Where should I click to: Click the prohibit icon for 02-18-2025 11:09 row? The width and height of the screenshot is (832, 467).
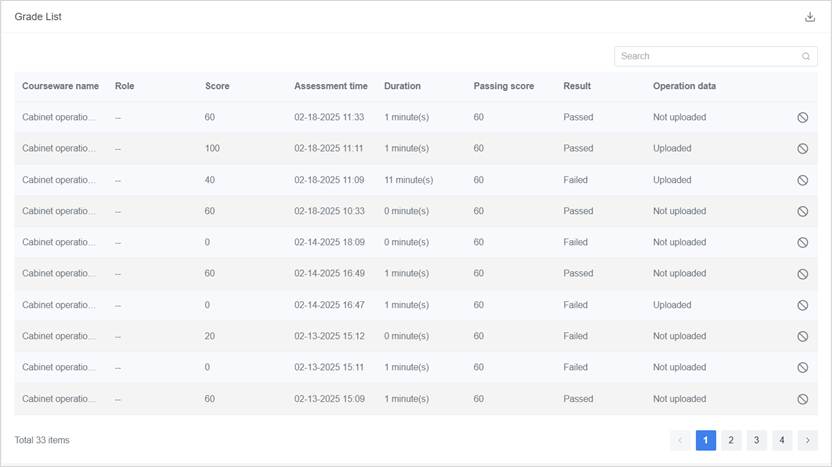coord(802,180)
